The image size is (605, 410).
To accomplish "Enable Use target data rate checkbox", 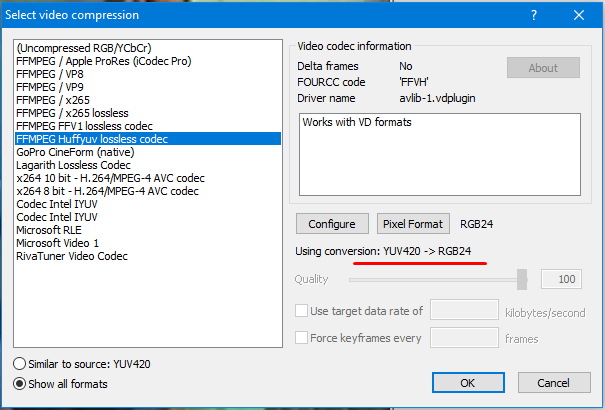I will pos(302,311).
